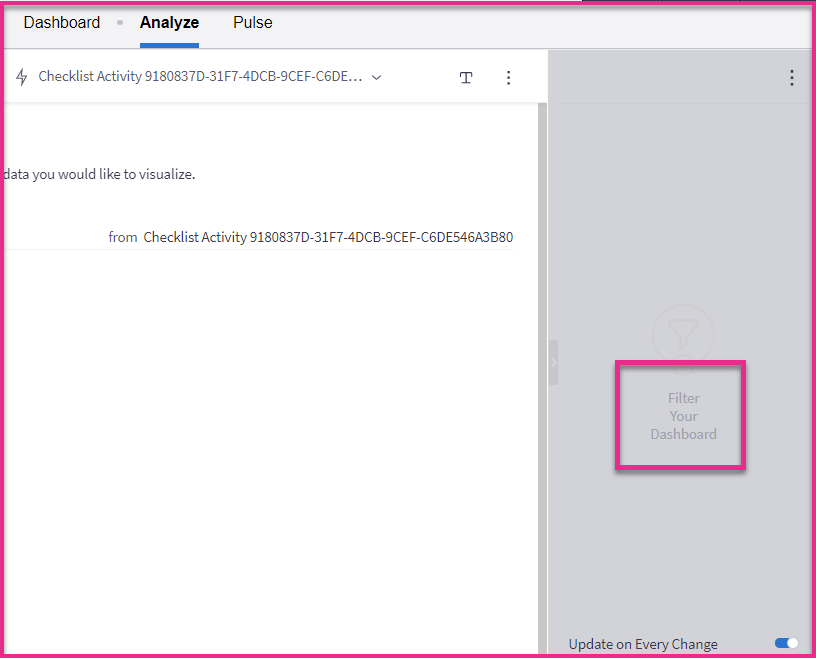The width and height of the screenshot is (816, 658).
Task: Toggle the Update on Every Change switch
Action: coord(786,643)
